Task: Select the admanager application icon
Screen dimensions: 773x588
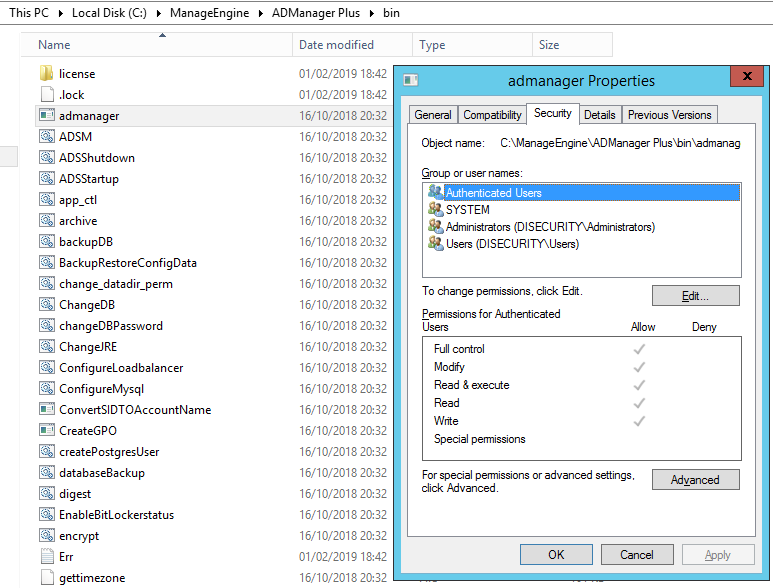Action: [47, 115]
